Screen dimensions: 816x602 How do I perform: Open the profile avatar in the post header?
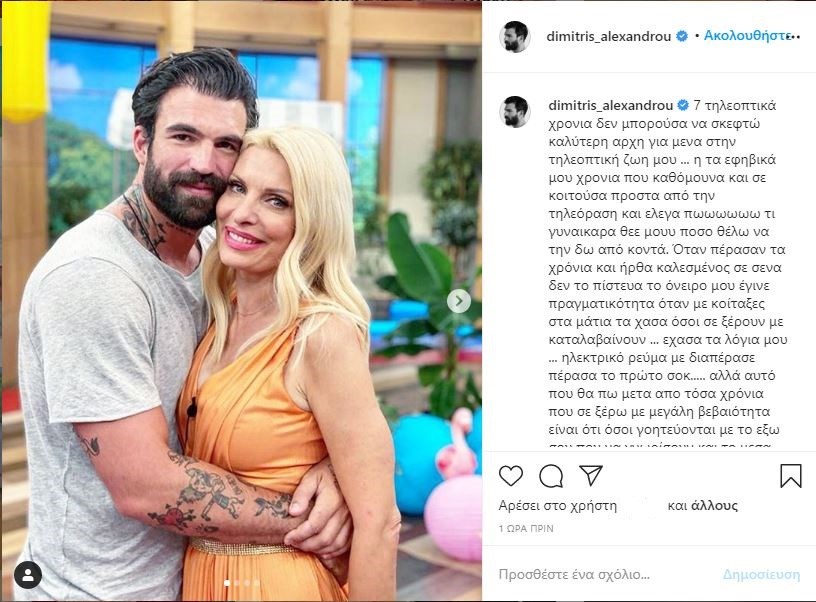point(514,36)
